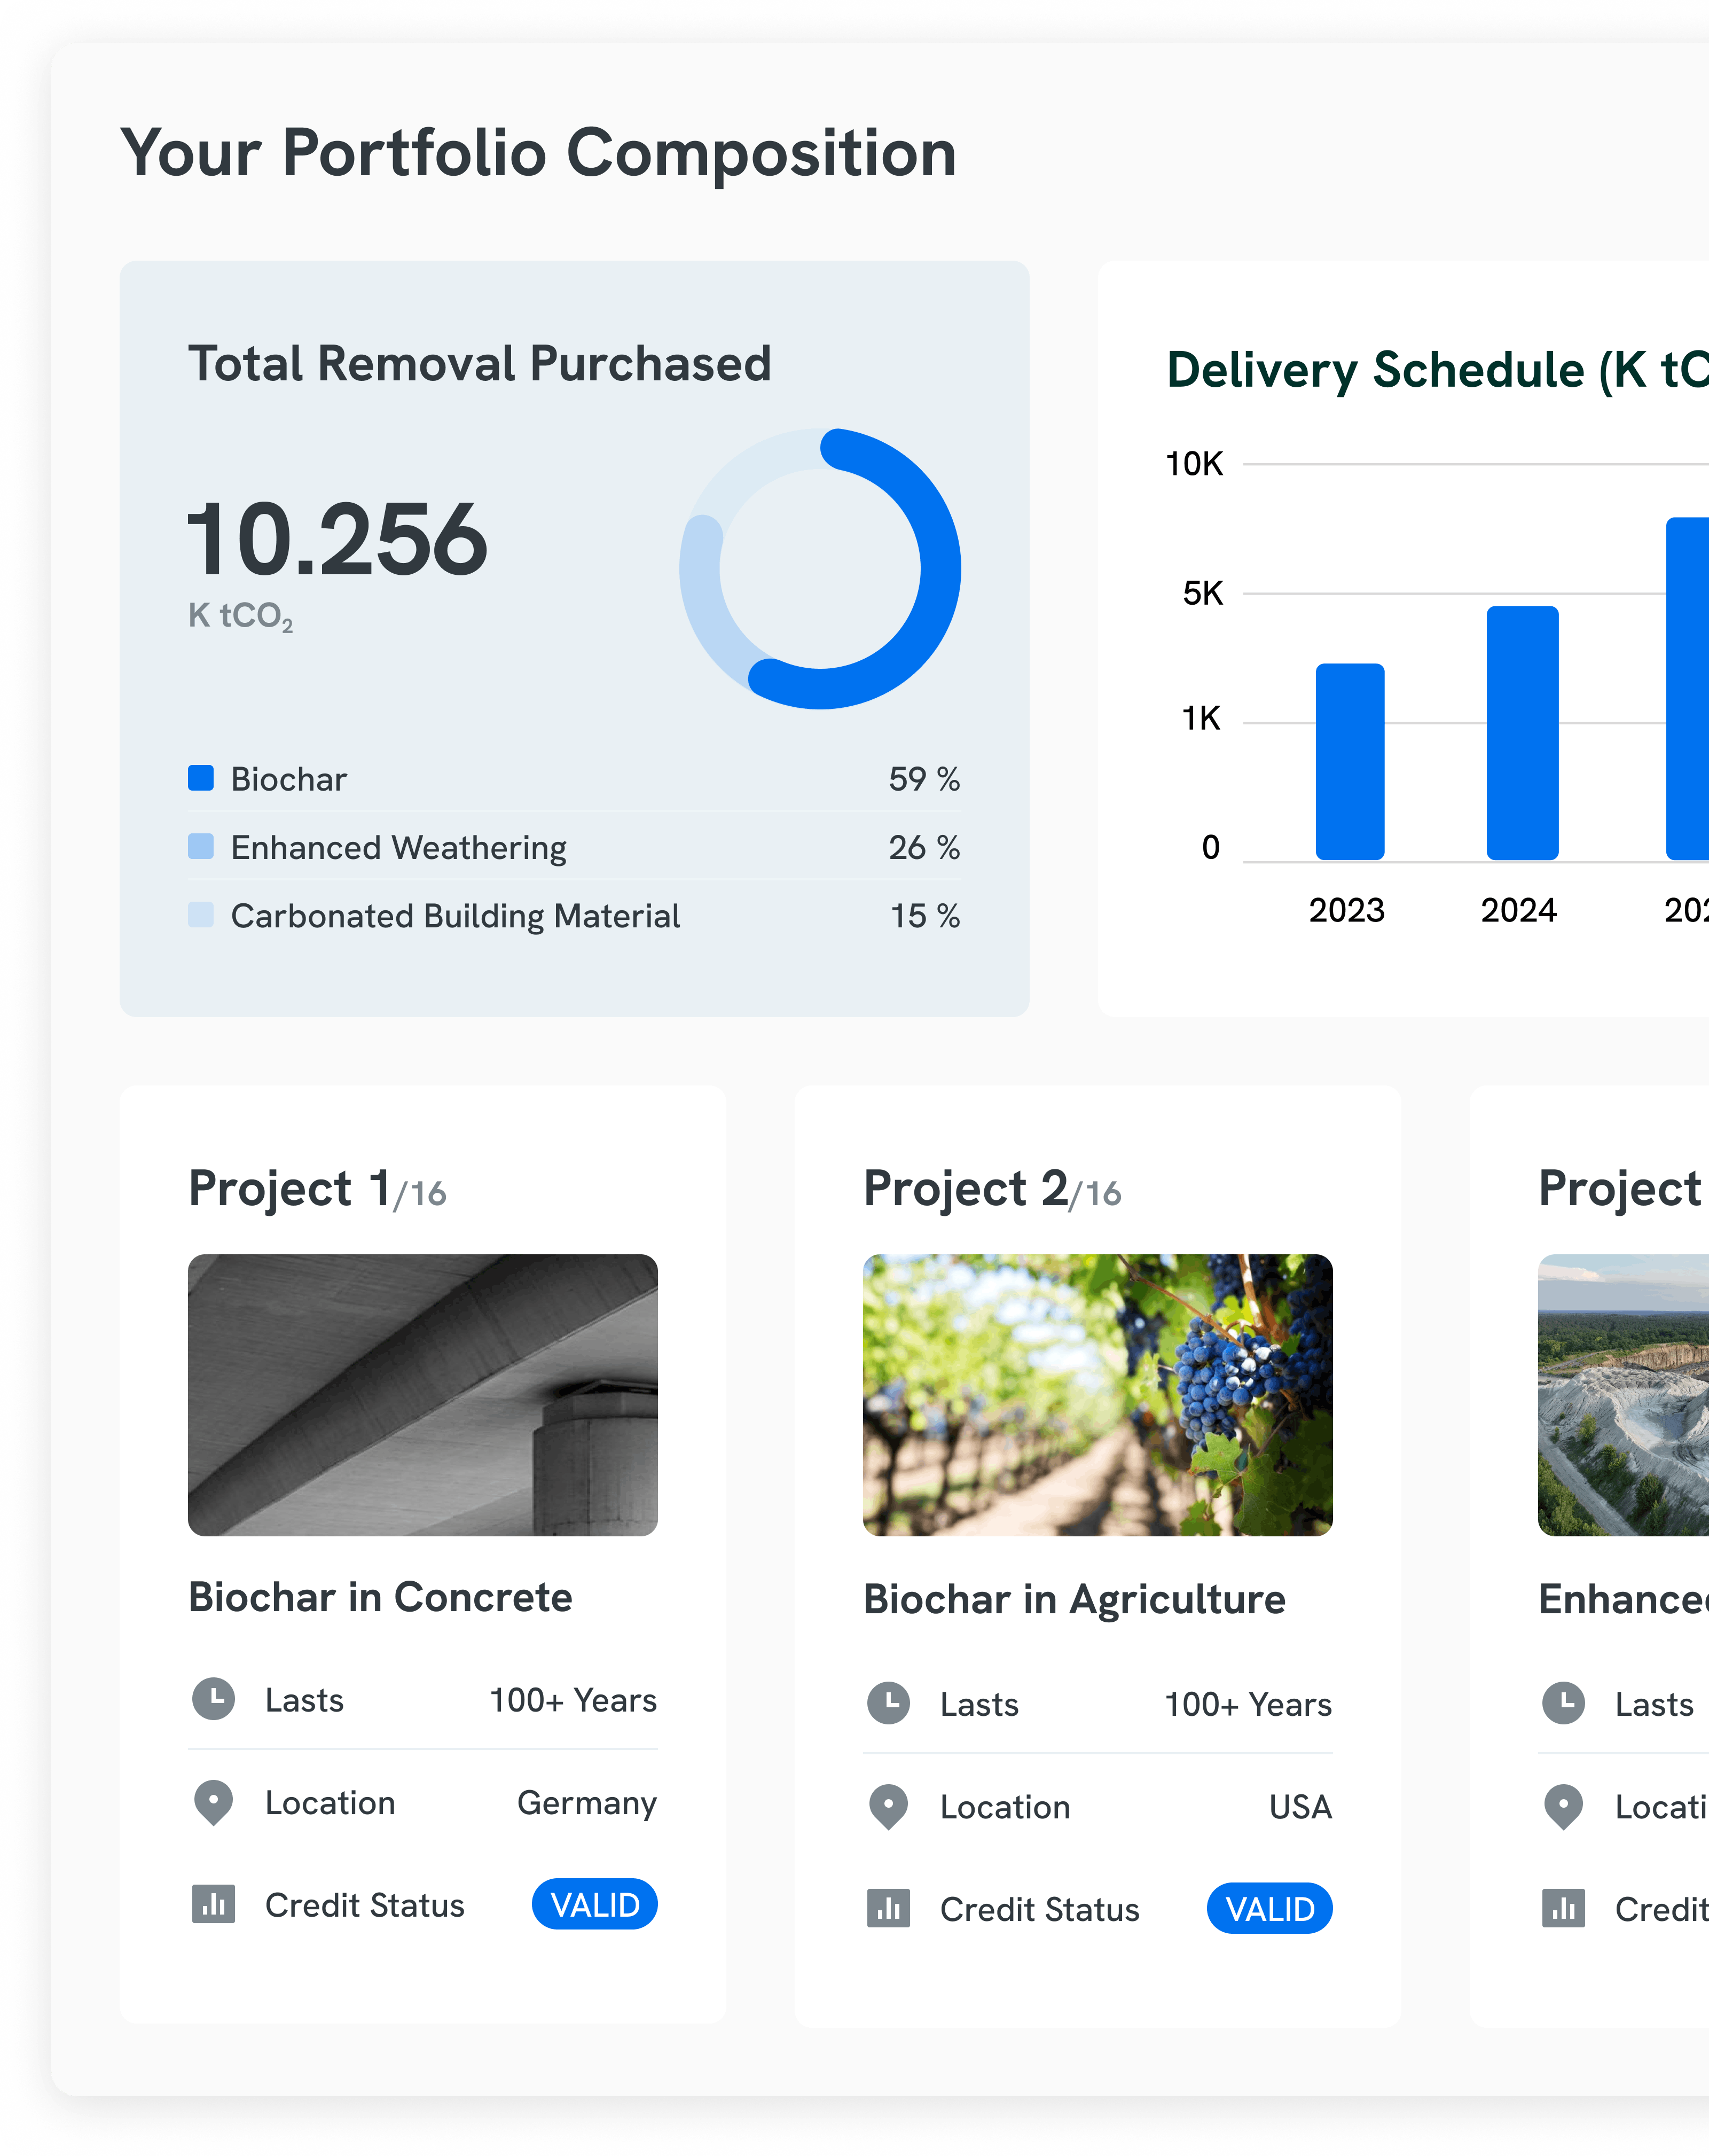Click the third project's location pin icon
The height and width of the screenshot is (2156, 1709).
click(x=1563, y=1806)
